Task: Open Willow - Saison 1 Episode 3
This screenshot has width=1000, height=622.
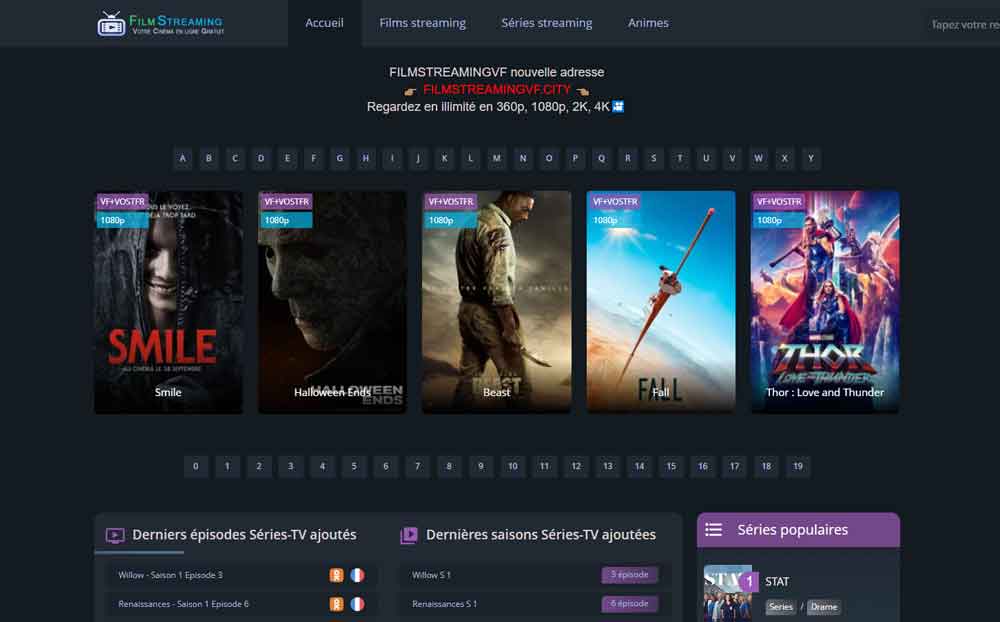Action: coord(170,575)
